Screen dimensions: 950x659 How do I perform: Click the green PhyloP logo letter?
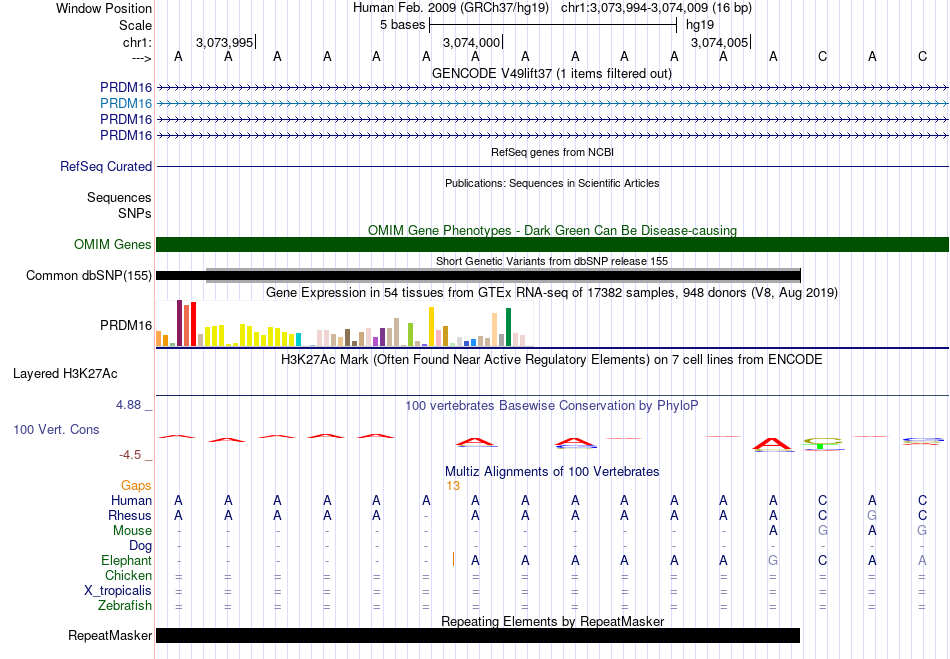click(x=822, y=444)
